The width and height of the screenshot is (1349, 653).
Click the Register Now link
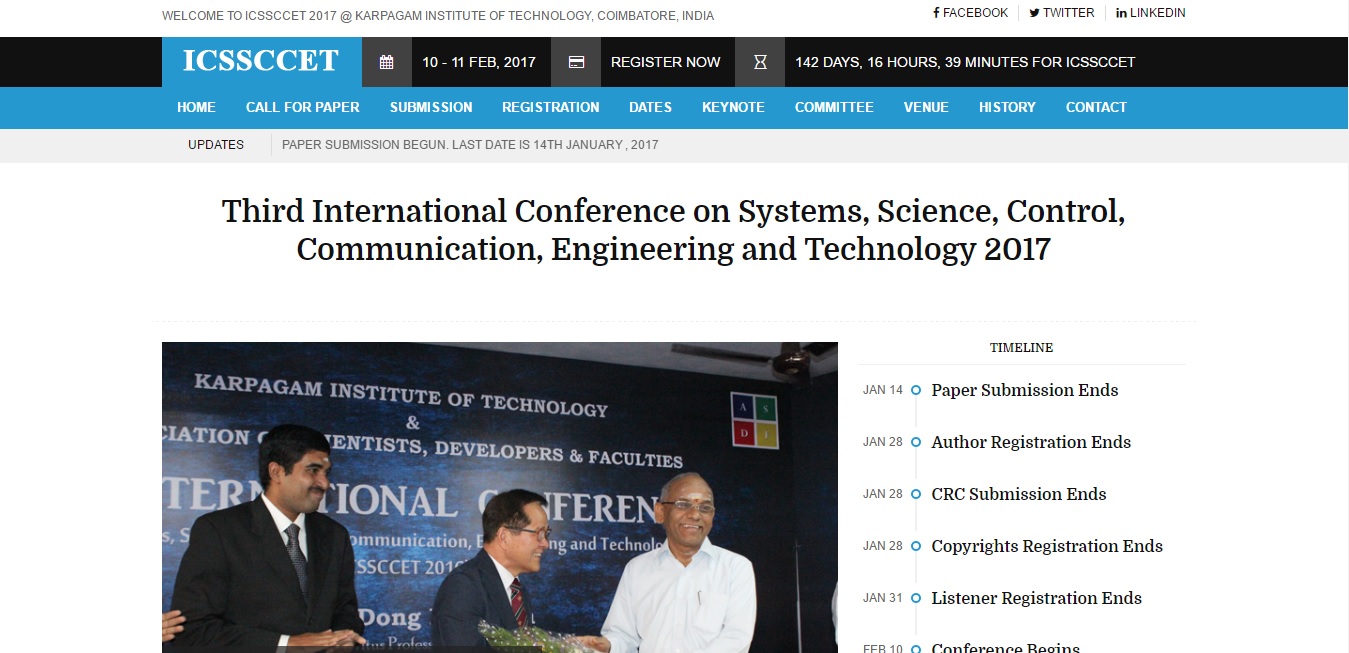(x=665, y=62)
